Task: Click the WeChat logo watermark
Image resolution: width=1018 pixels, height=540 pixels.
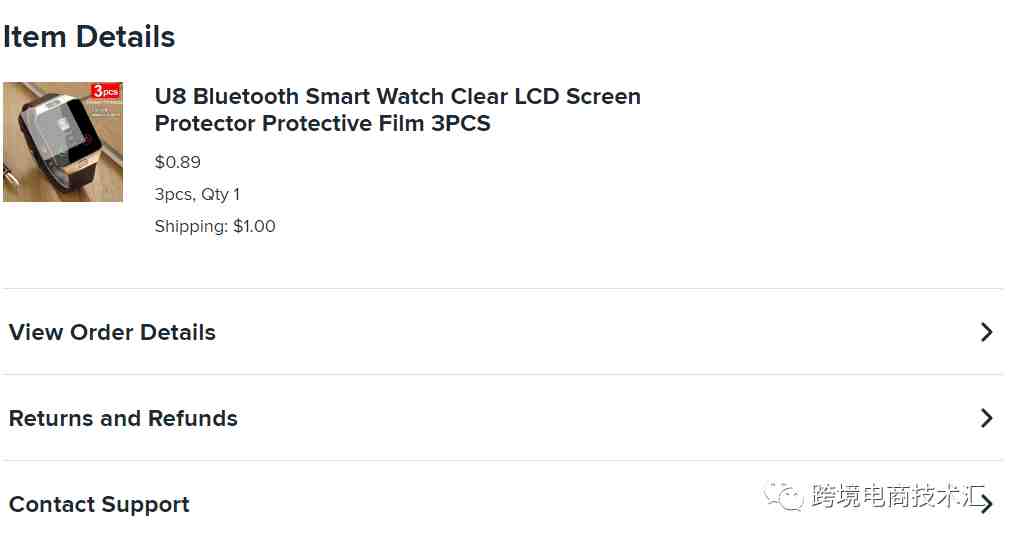Action: coord(784,497)
